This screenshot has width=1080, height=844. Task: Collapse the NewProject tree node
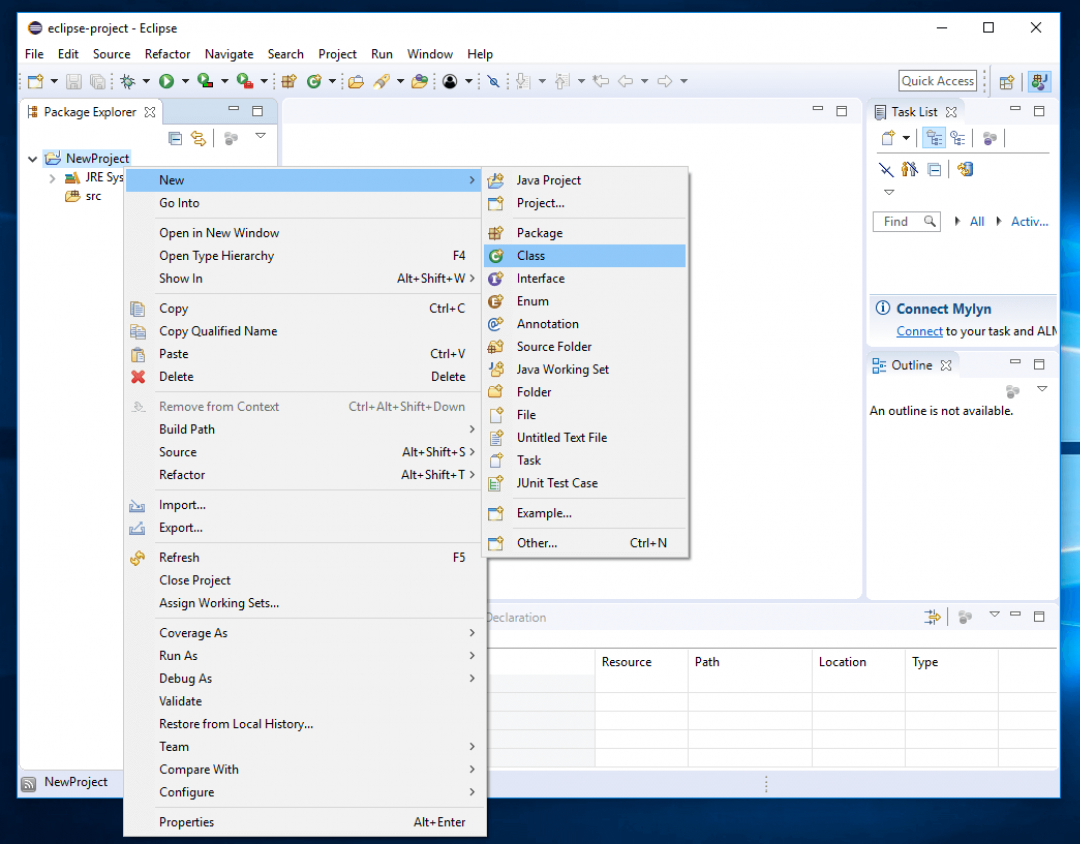[x=33, y=158]
